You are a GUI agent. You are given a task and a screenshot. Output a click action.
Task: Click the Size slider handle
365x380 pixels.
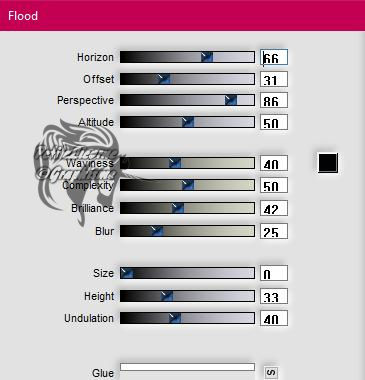pos(127,273)
